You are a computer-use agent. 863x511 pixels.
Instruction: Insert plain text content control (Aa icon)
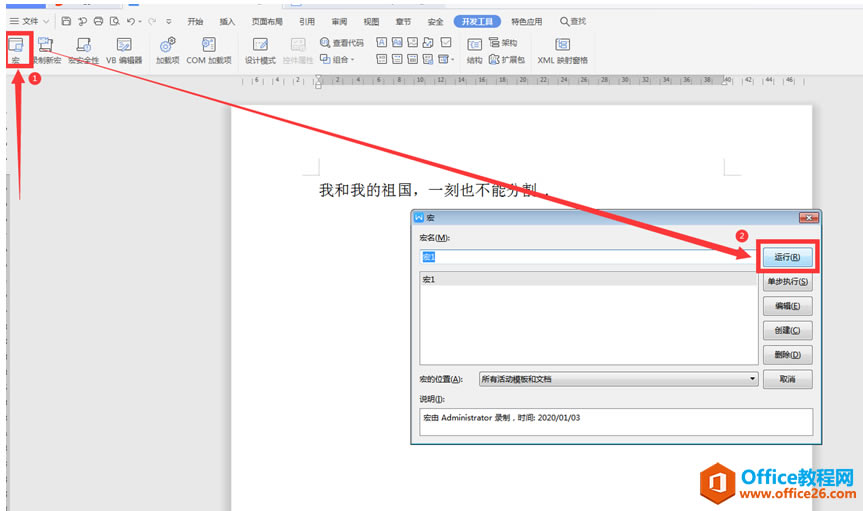pyautogui.click(x=397, y=42)
